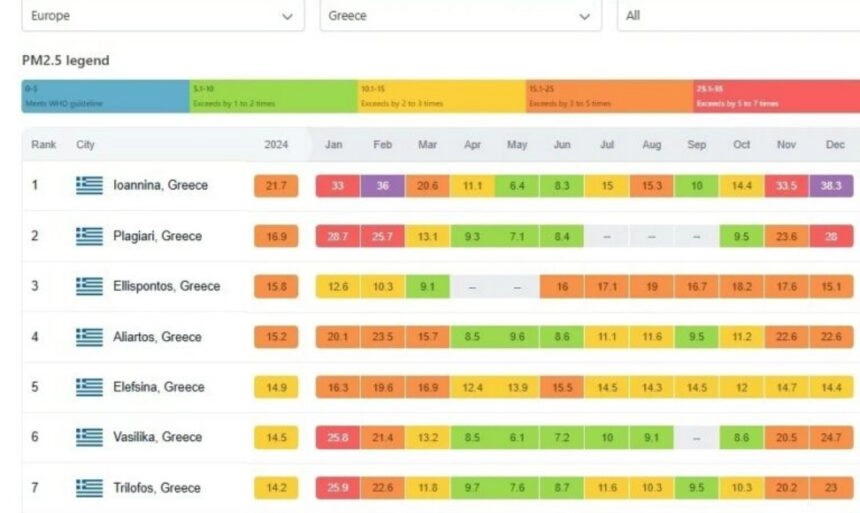Viewport: 860px width, 513px height.
Task: Click the Dec column header
Action: click(834, 145)
